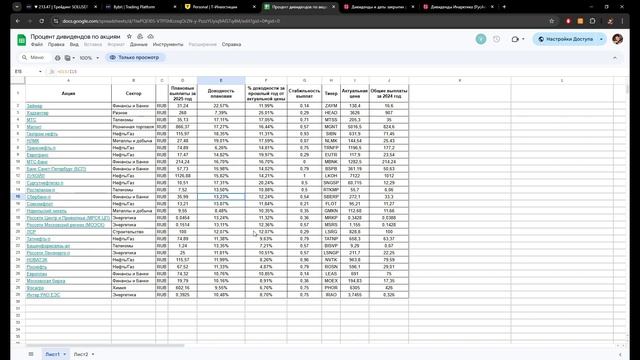Viewport: 640px width, 360px height.
Task: Open the arrow next to Настройки Доступа
Action: pyautogui.click(x=601, y=39)
